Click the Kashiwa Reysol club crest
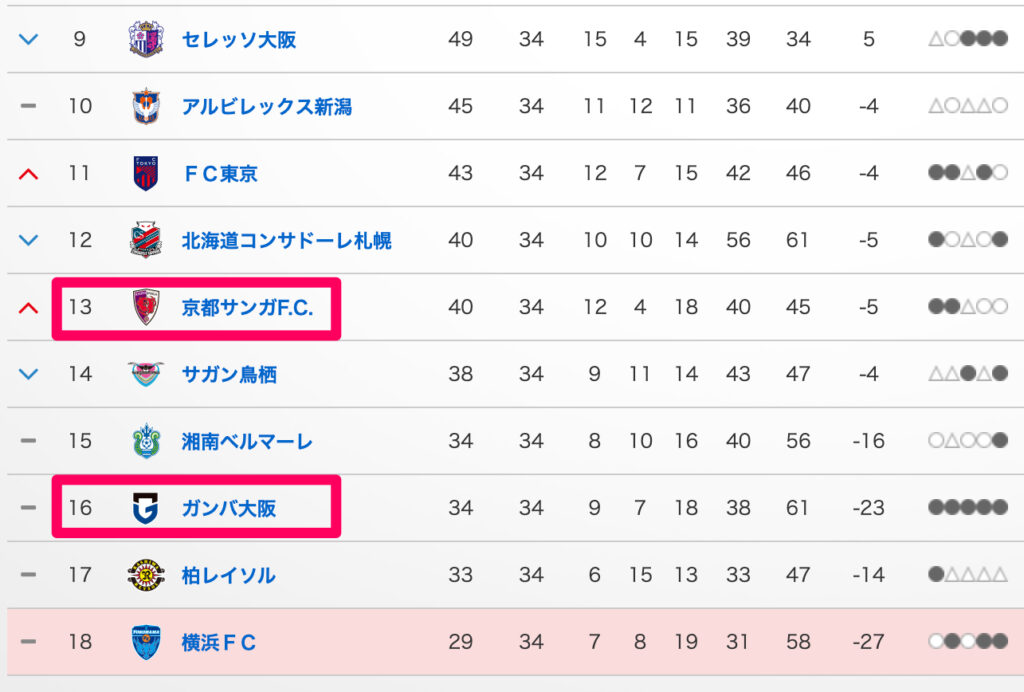 (x=145, y=575)
